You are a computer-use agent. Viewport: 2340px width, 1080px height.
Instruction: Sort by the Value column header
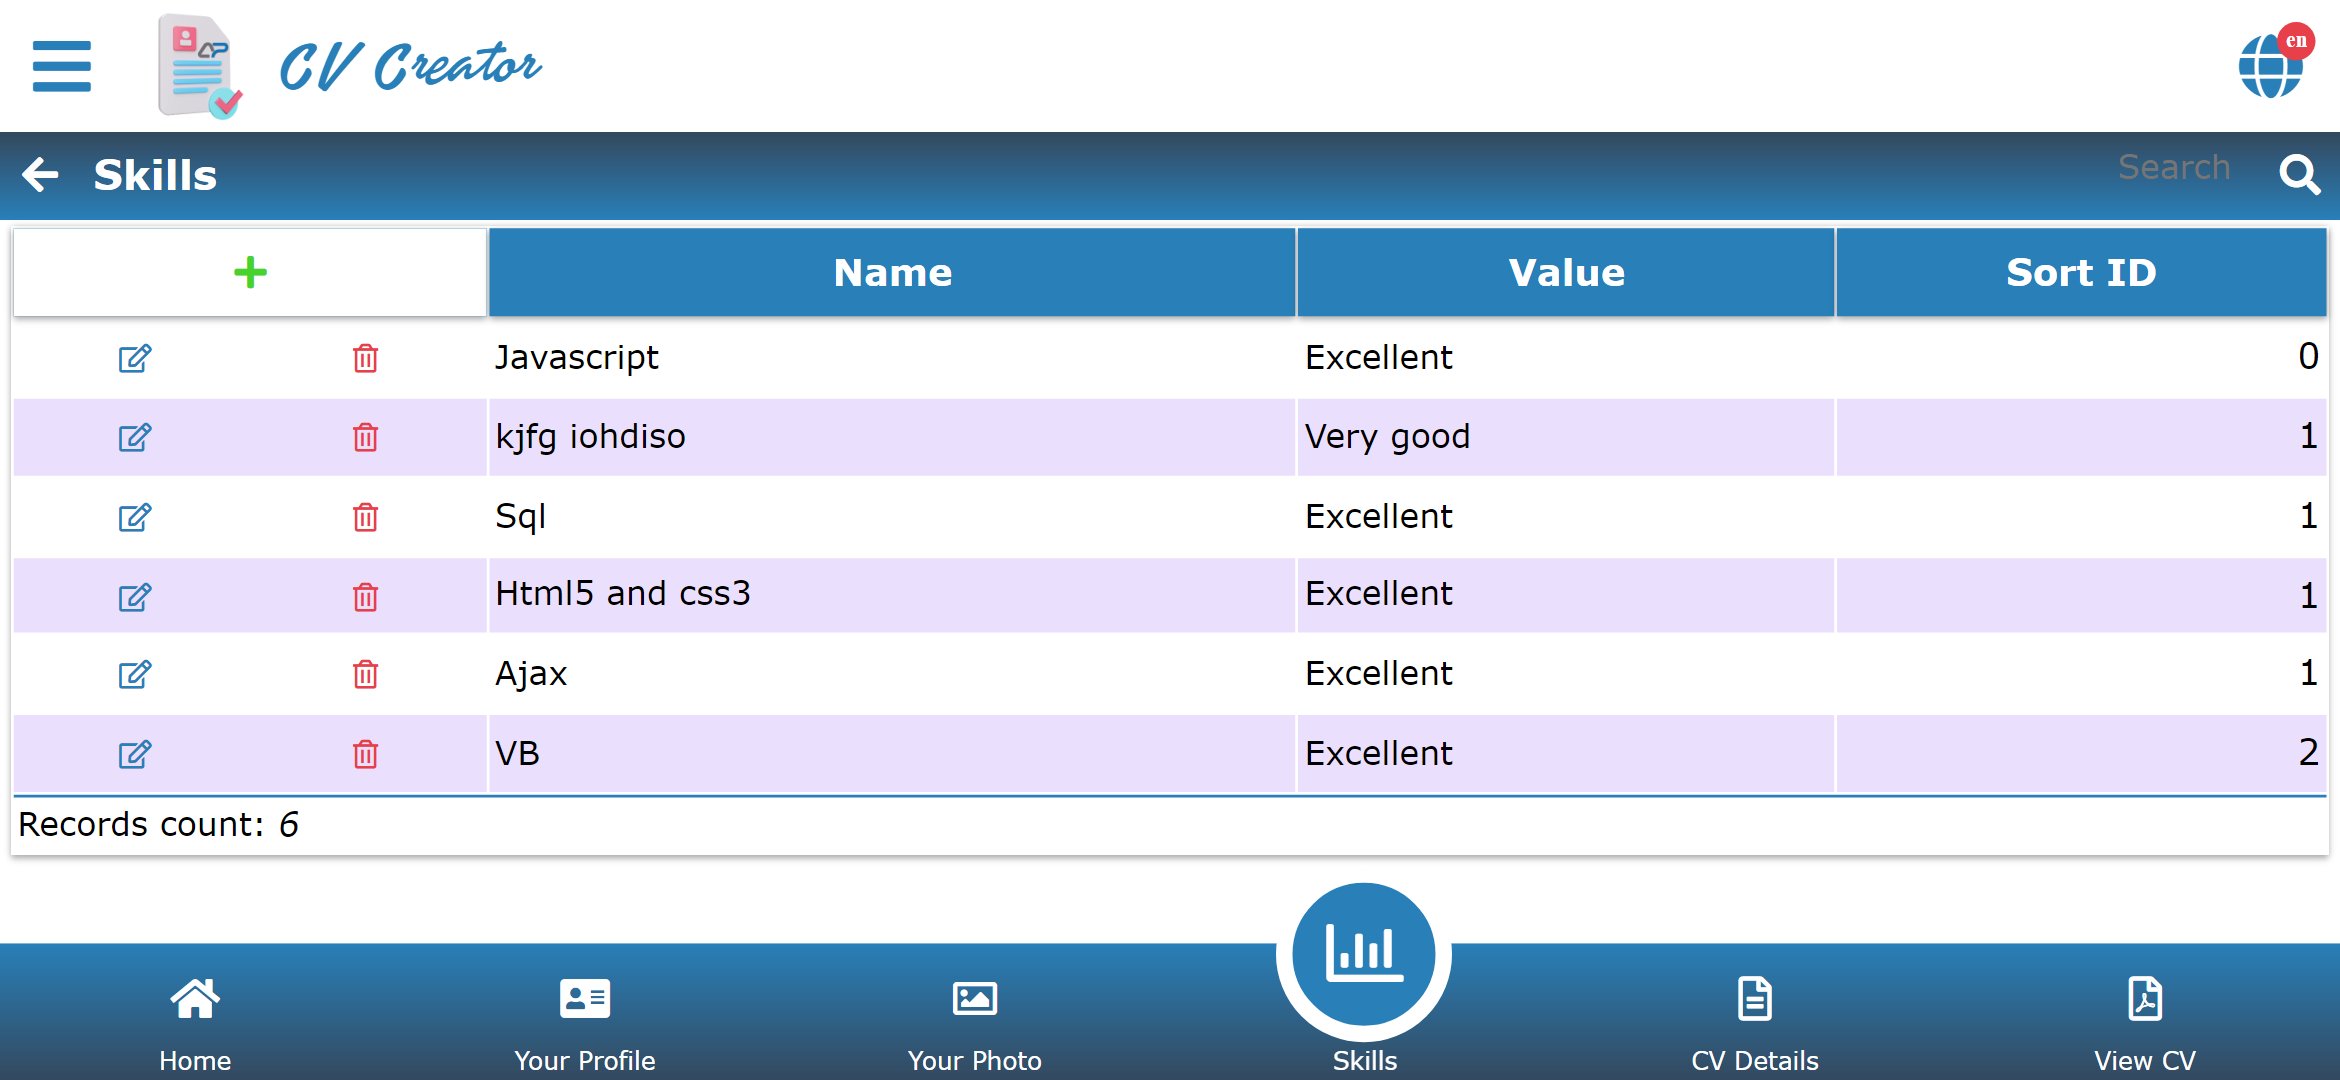pos(1565,272)
